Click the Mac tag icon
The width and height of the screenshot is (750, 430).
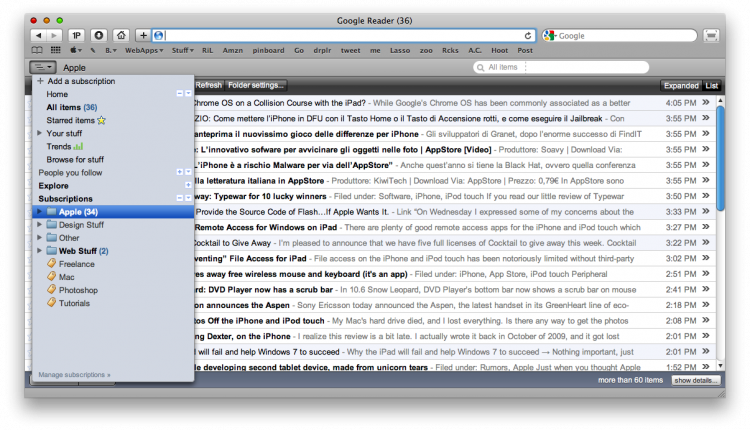[52, 276]
